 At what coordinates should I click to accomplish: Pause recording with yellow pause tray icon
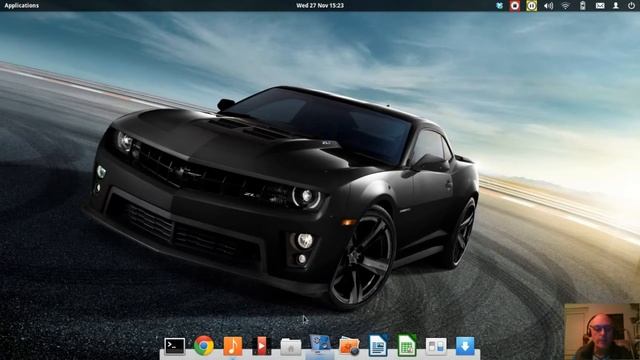(x=531, y=6)
